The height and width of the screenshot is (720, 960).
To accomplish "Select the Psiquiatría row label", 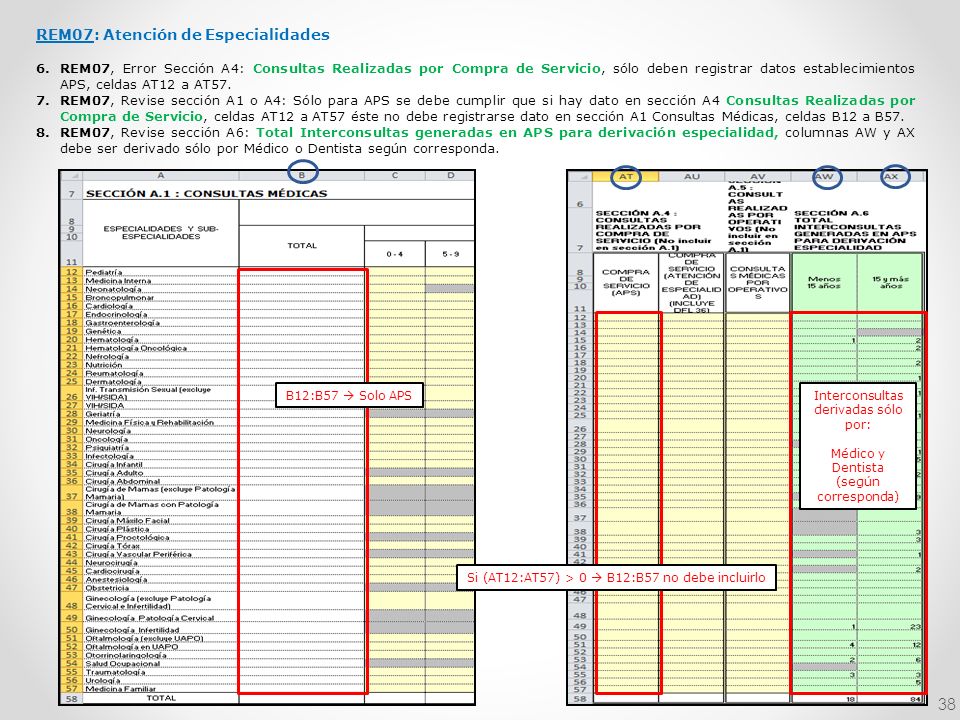I will click(x=105, y=448).
